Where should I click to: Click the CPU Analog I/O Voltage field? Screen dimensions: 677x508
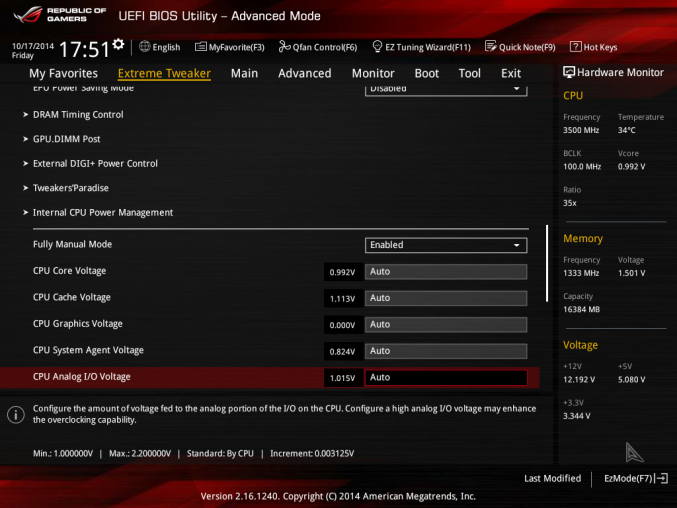[x=446, y=377]
